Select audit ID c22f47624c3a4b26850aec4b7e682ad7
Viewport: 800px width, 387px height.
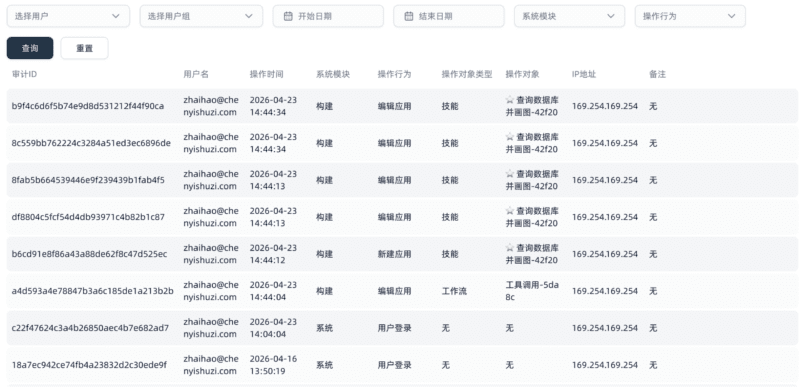(90, 328)
